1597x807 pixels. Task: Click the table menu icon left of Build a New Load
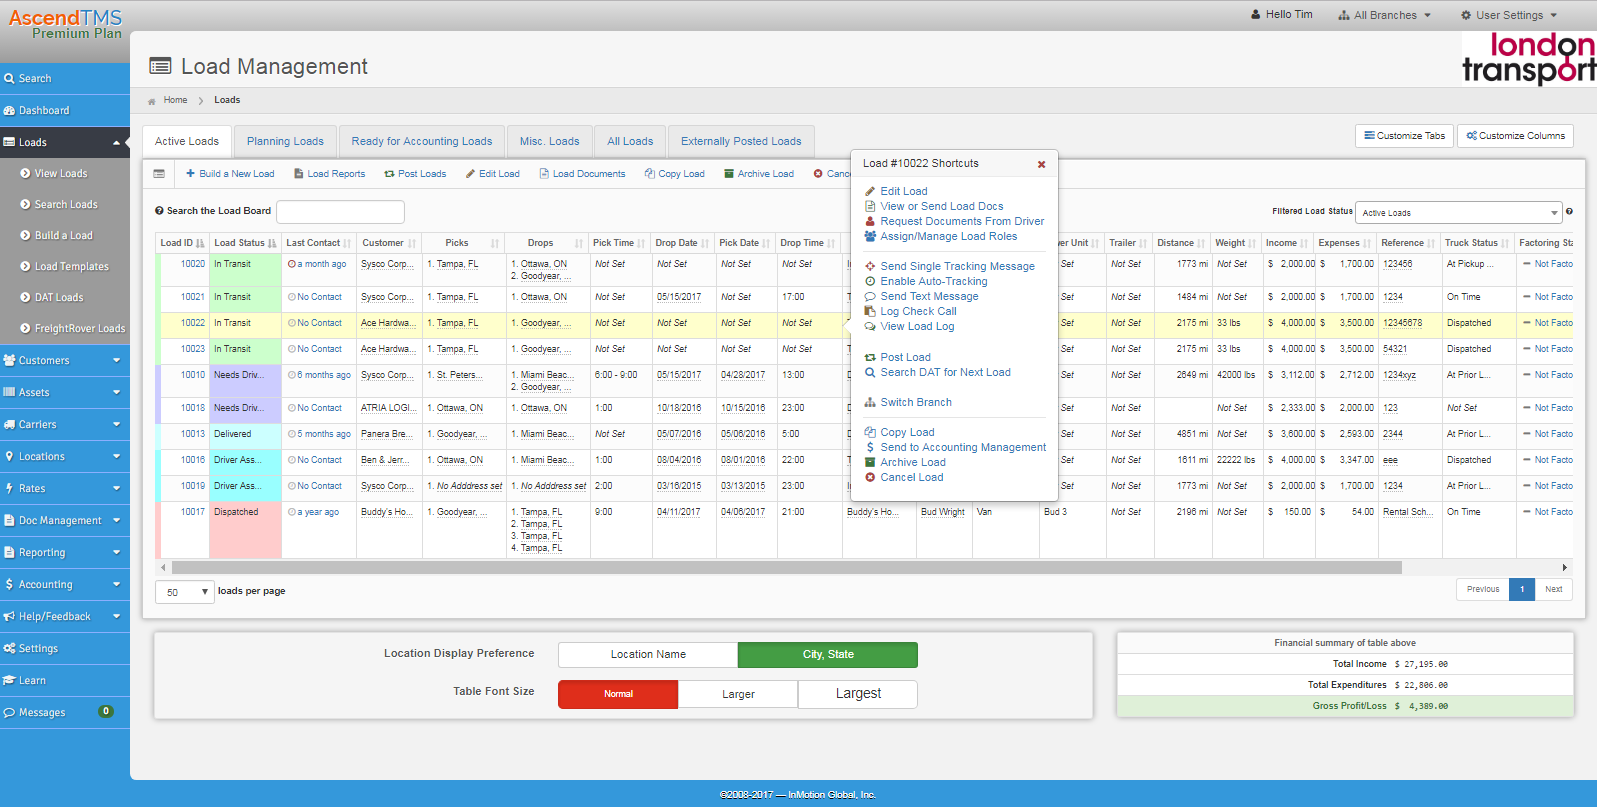159,174
